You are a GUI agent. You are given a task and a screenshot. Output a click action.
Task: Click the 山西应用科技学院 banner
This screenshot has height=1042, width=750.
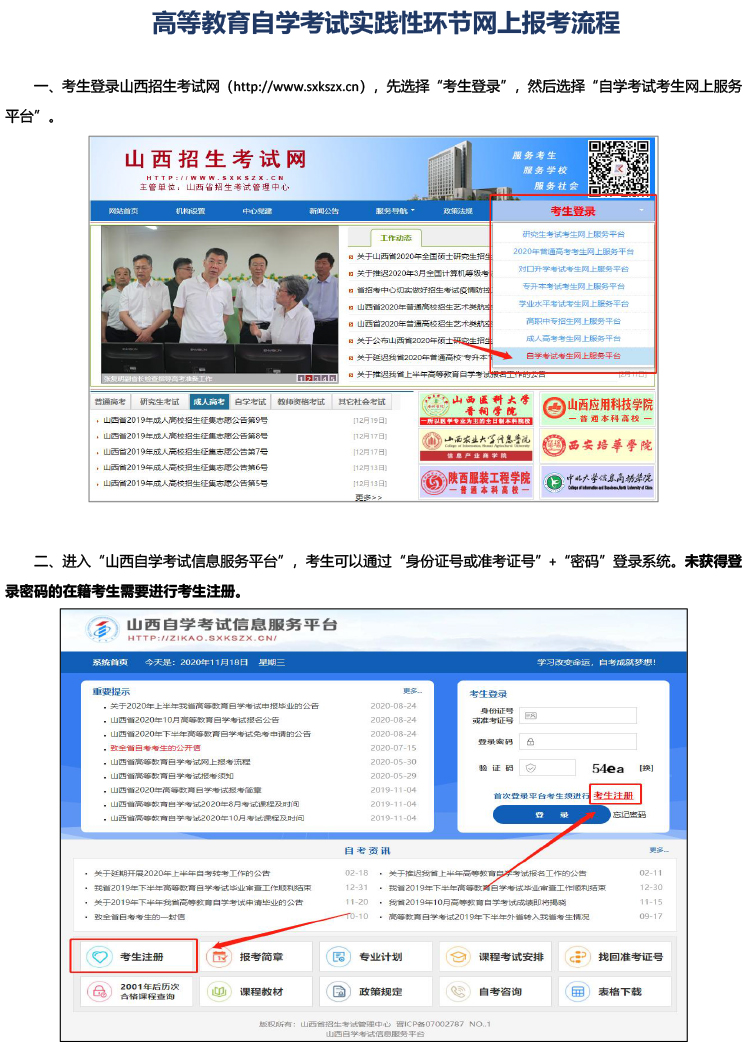pyautogui.click(x=597, y=409)
